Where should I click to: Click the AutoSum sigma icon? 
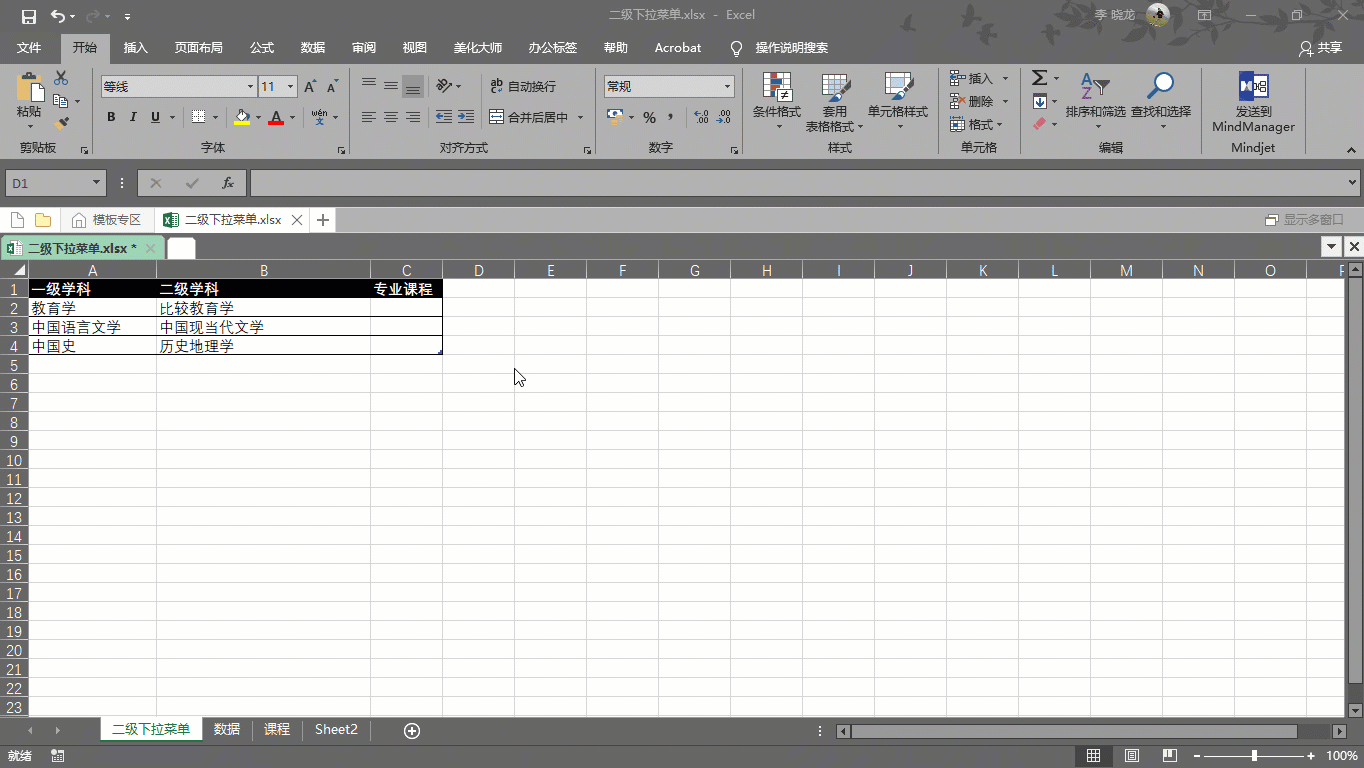click(x=1040, y=78)
